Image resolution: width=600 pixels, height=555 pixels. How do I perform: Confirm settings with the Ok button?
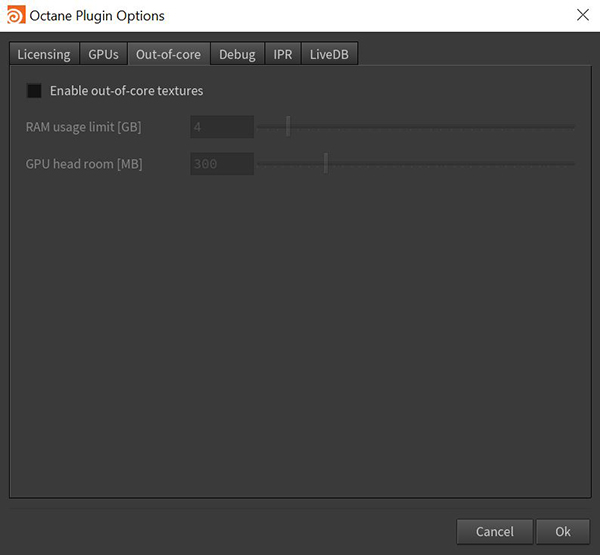562,531
